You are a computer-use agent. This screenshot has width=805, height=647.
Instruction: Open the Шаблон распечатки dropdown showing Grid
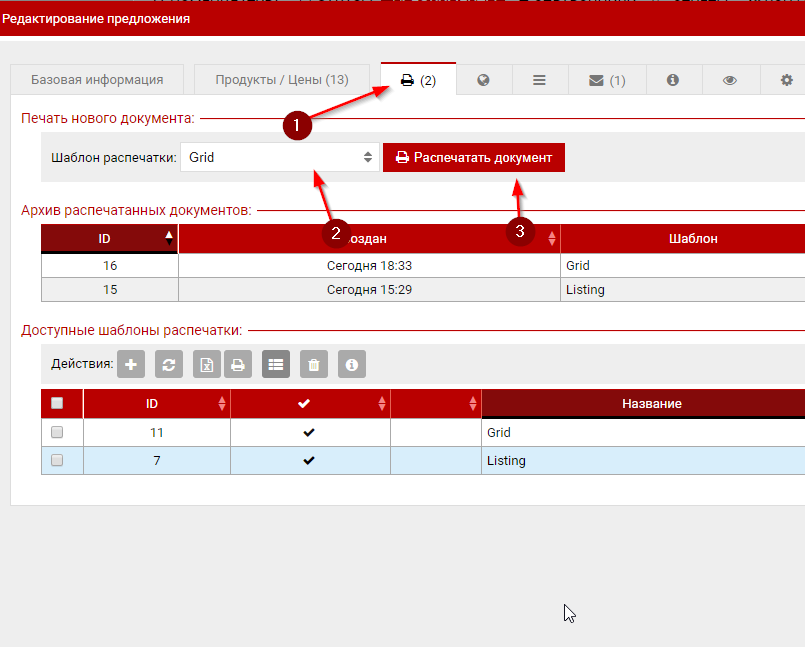point(279,157)
